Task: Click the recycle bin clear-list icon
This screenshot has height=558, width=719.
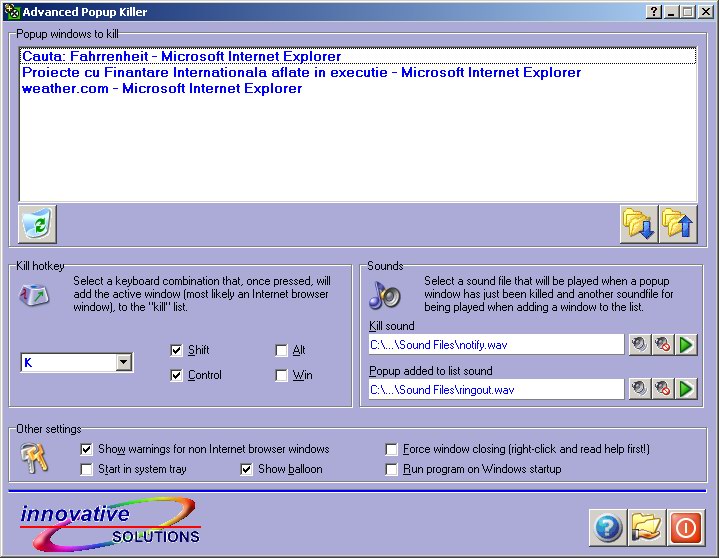Action: coord(37,224)
